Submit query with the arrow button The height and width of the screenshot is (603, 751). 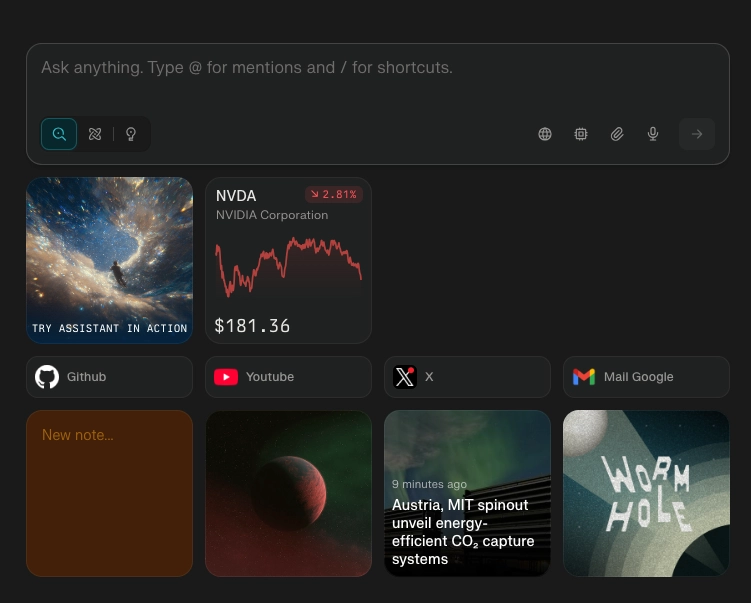(x=697, y=134)
